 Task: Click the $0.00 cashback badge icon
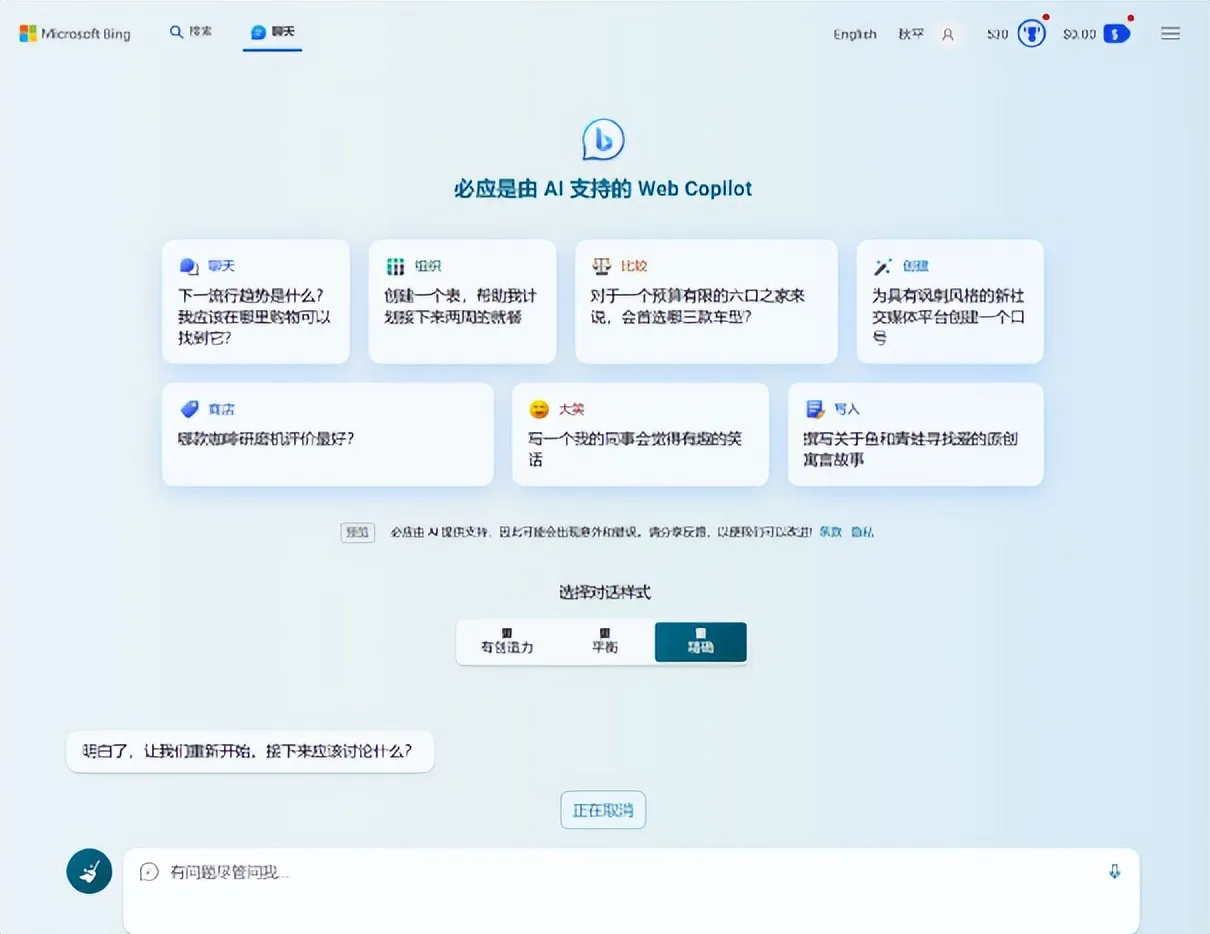(1116, 34)
